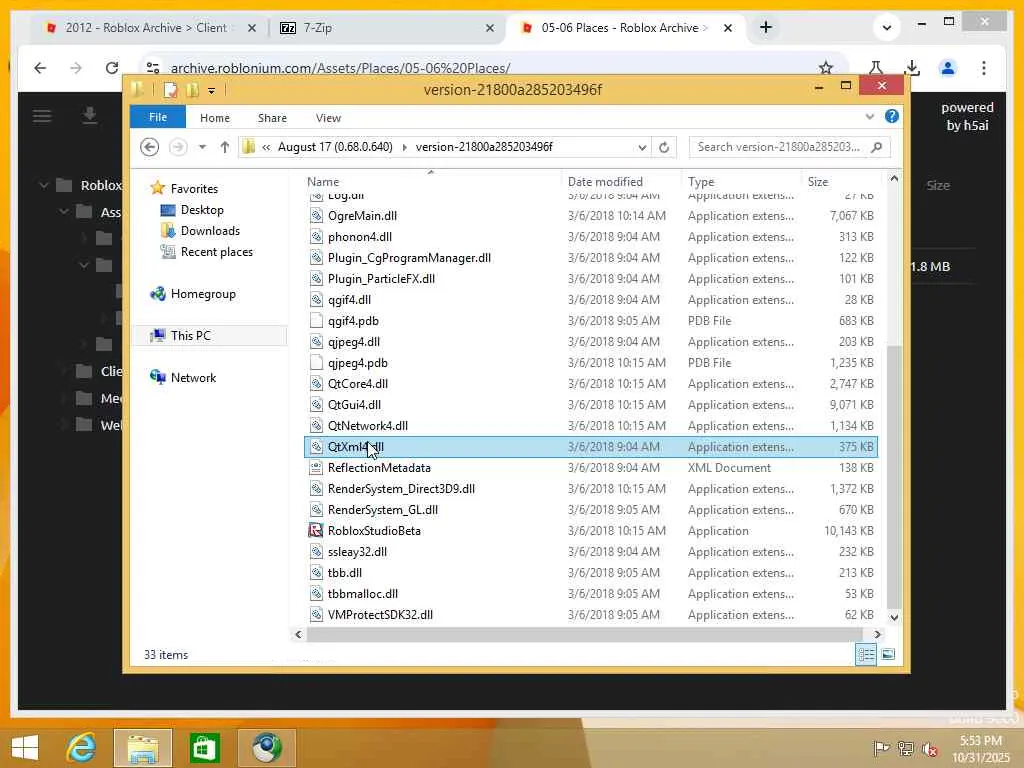1024x768 pixels.
Task: Sort files by Date modified column
Action: tap(620, 182)
